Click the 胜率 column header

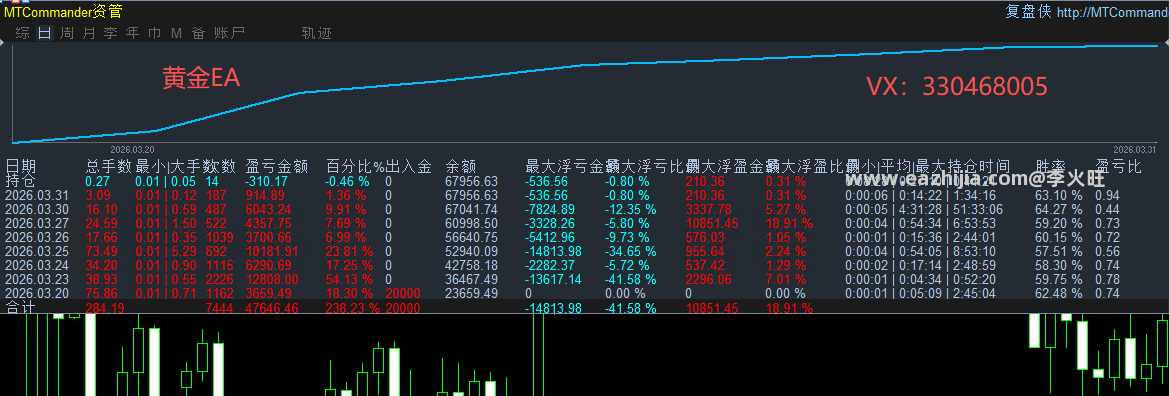[1050, 166]
